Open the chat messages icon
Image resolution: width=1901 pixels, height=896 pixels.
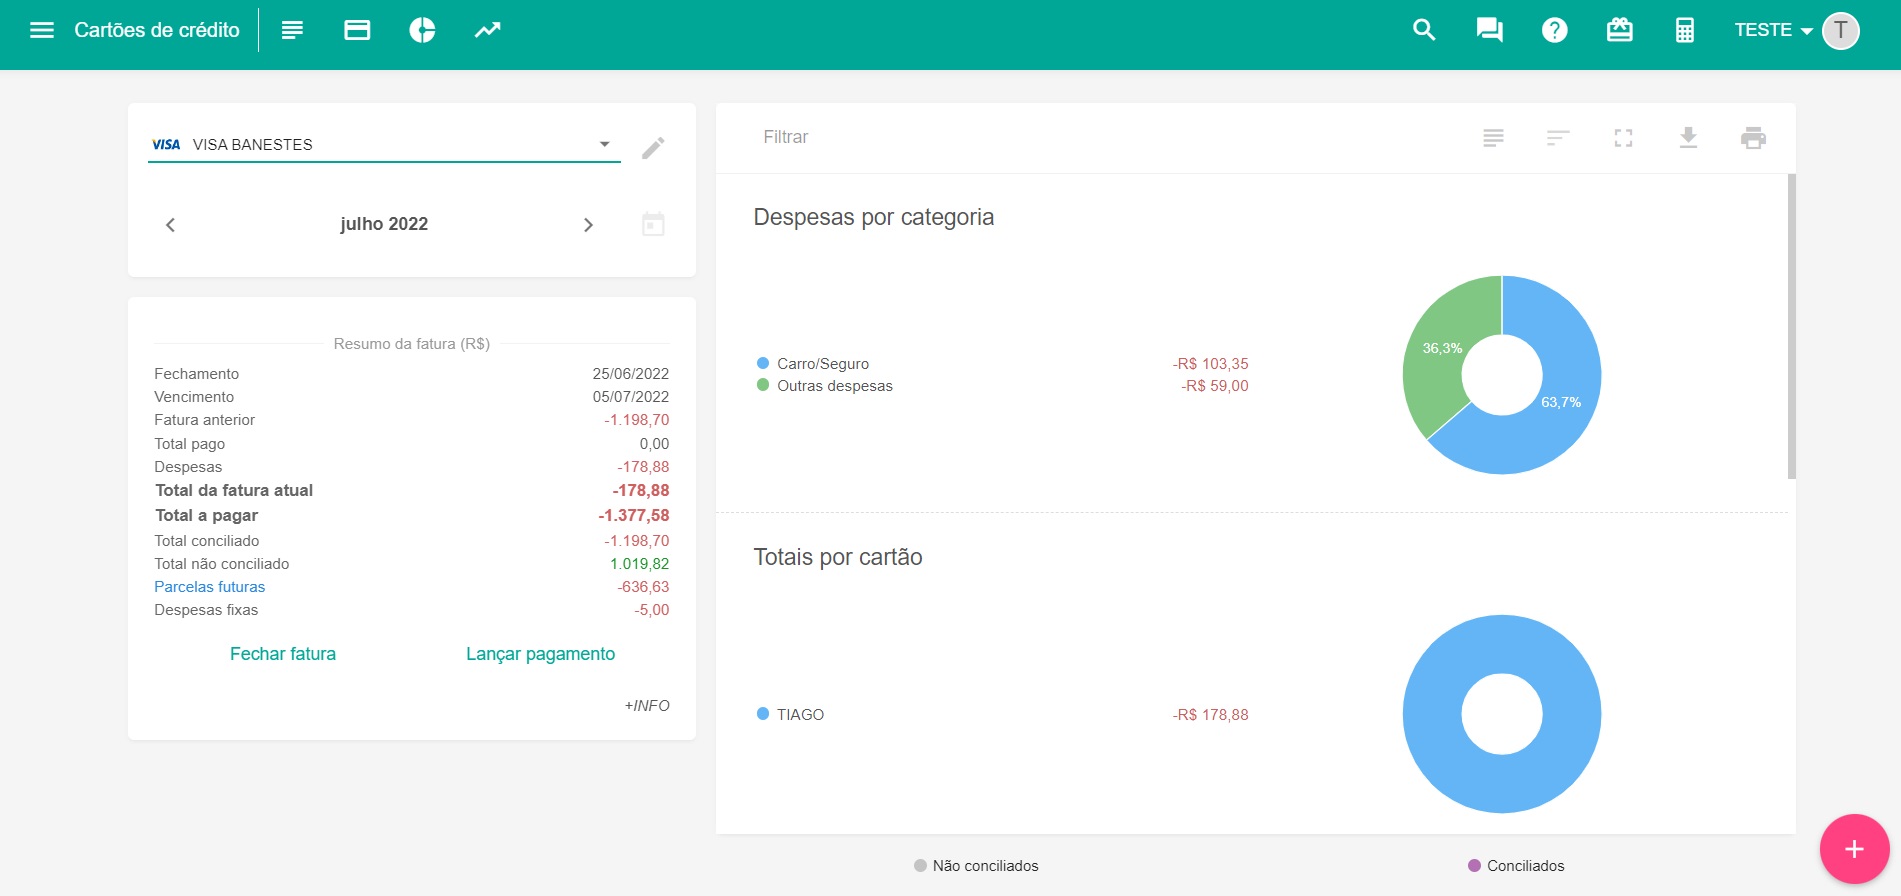click(1489, 30)
